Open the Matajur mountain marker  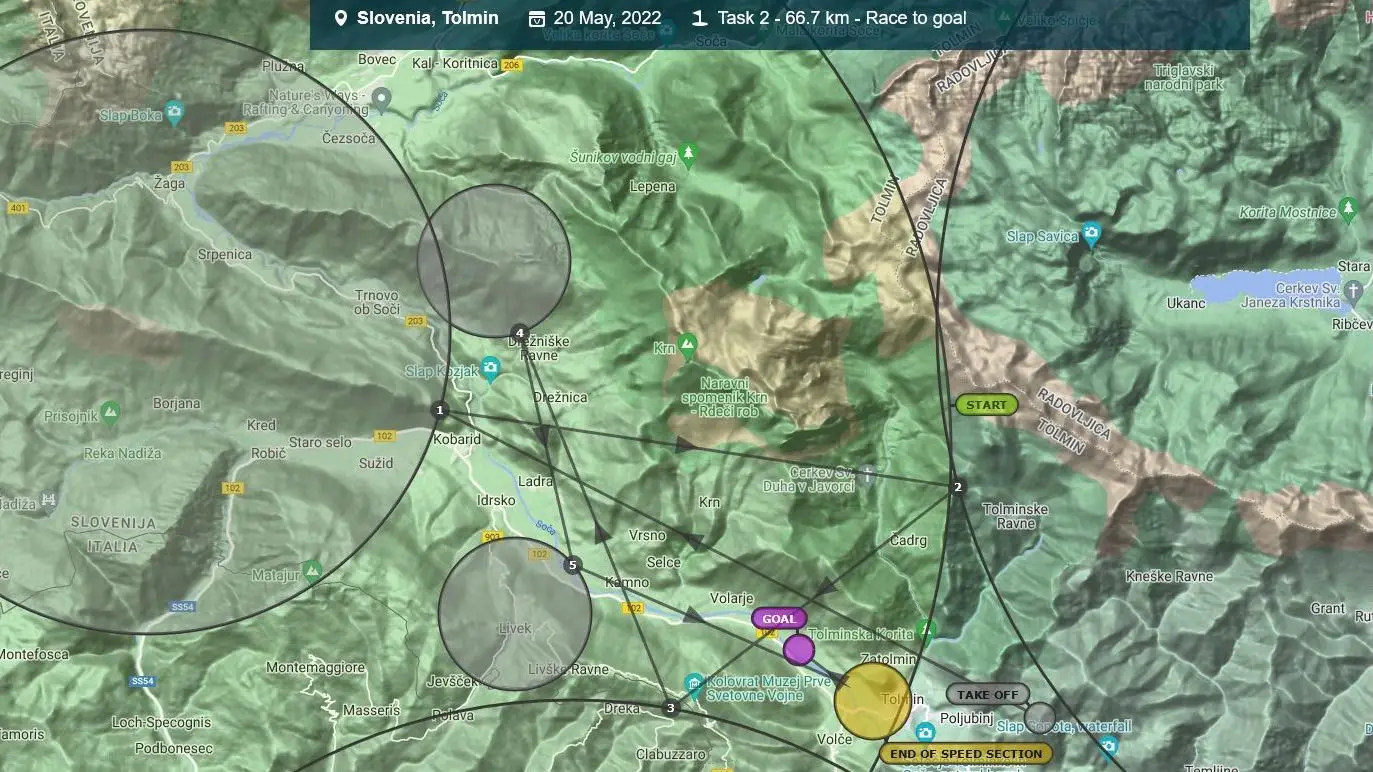[312, 571]
